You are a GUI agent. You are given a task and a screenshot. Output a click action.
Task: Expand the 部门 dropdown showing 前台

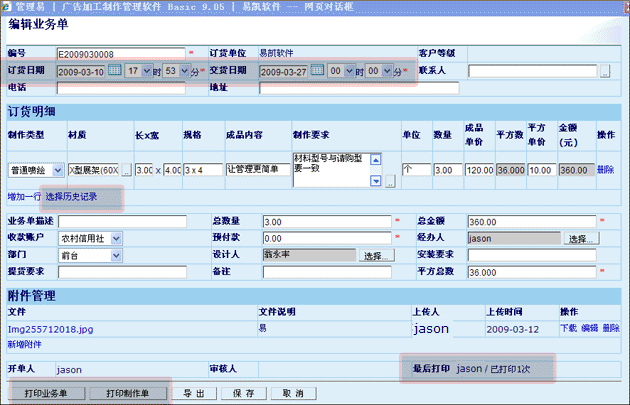117,256
